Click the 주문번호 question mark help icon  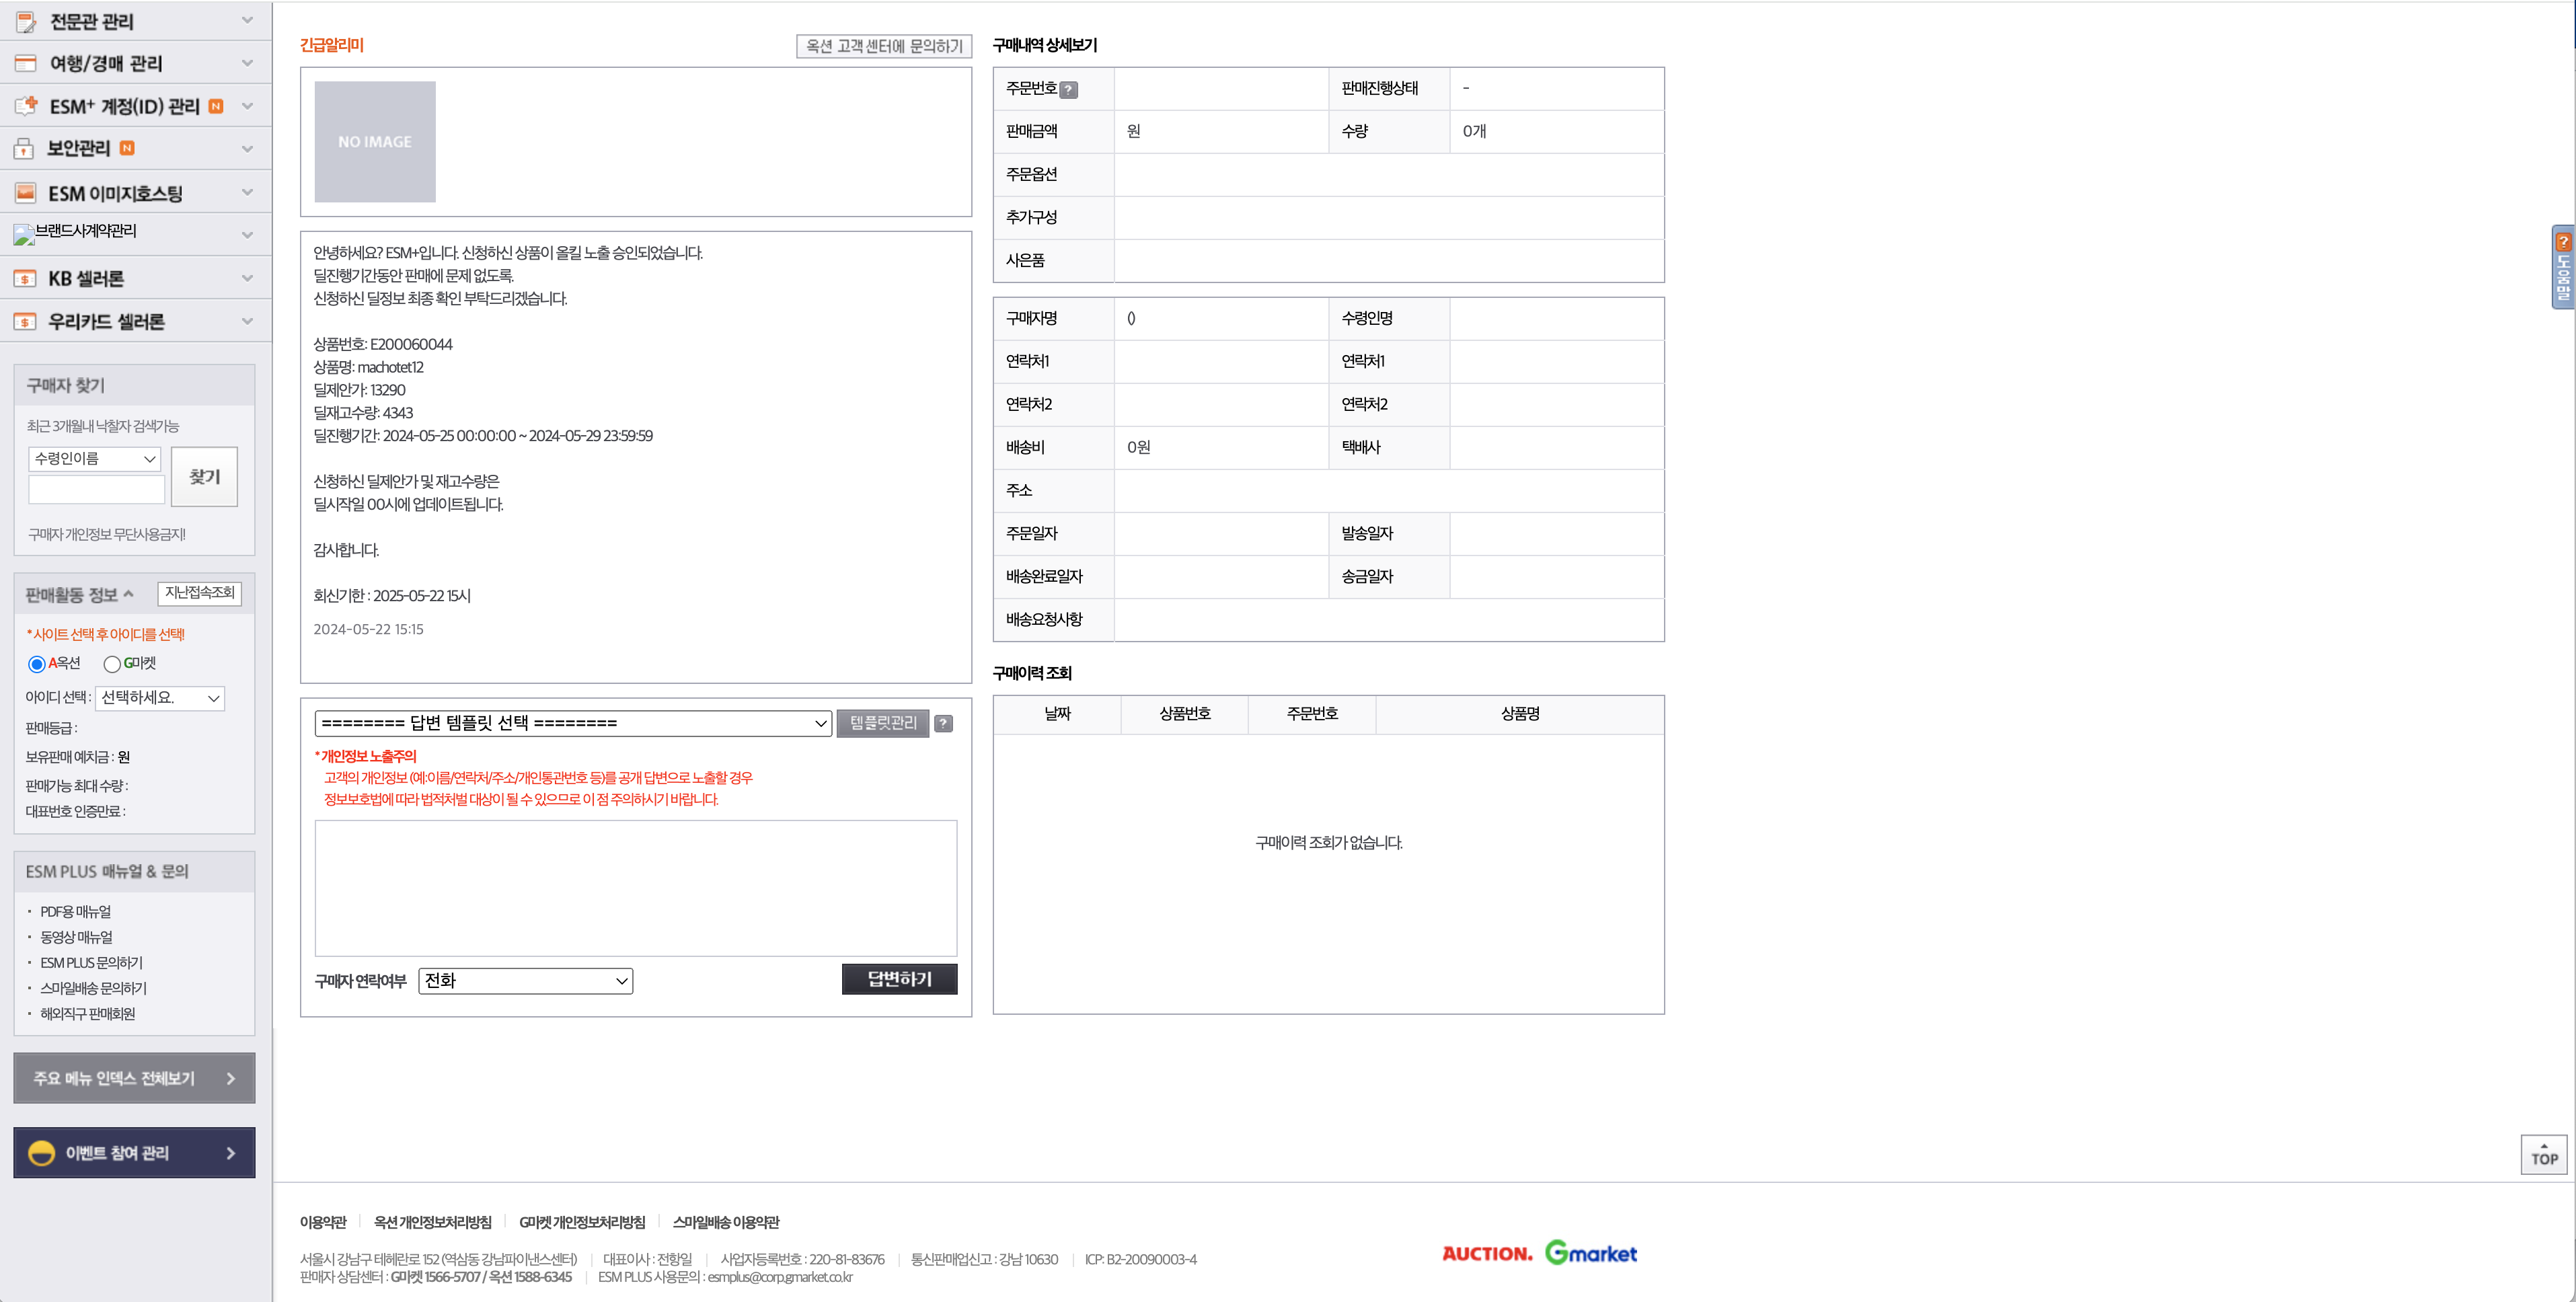[x=1068, y=90]
